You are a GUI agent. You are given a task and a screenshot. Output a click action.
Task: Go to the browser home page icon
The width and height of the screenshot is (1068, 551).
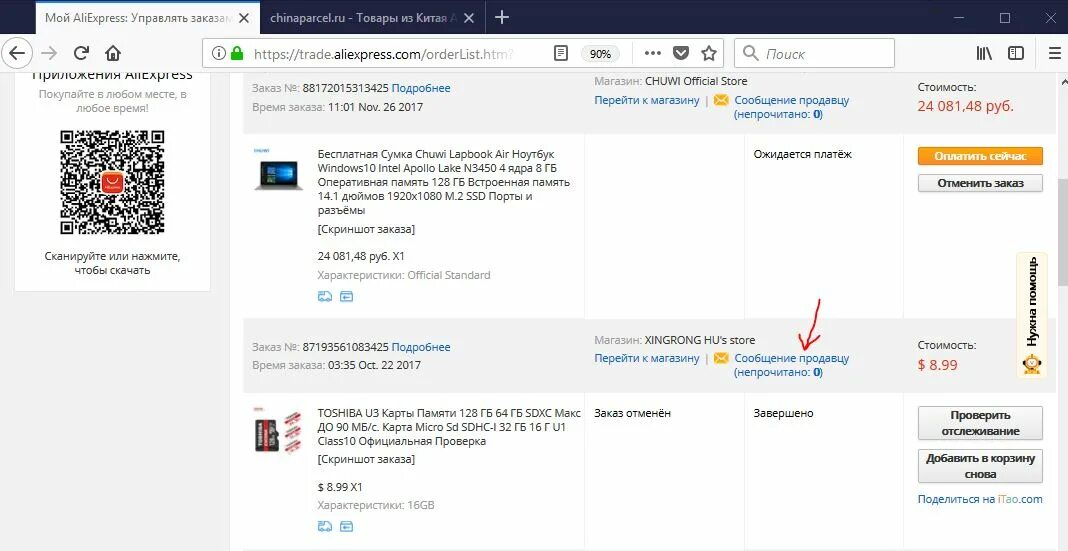(113, 53)
